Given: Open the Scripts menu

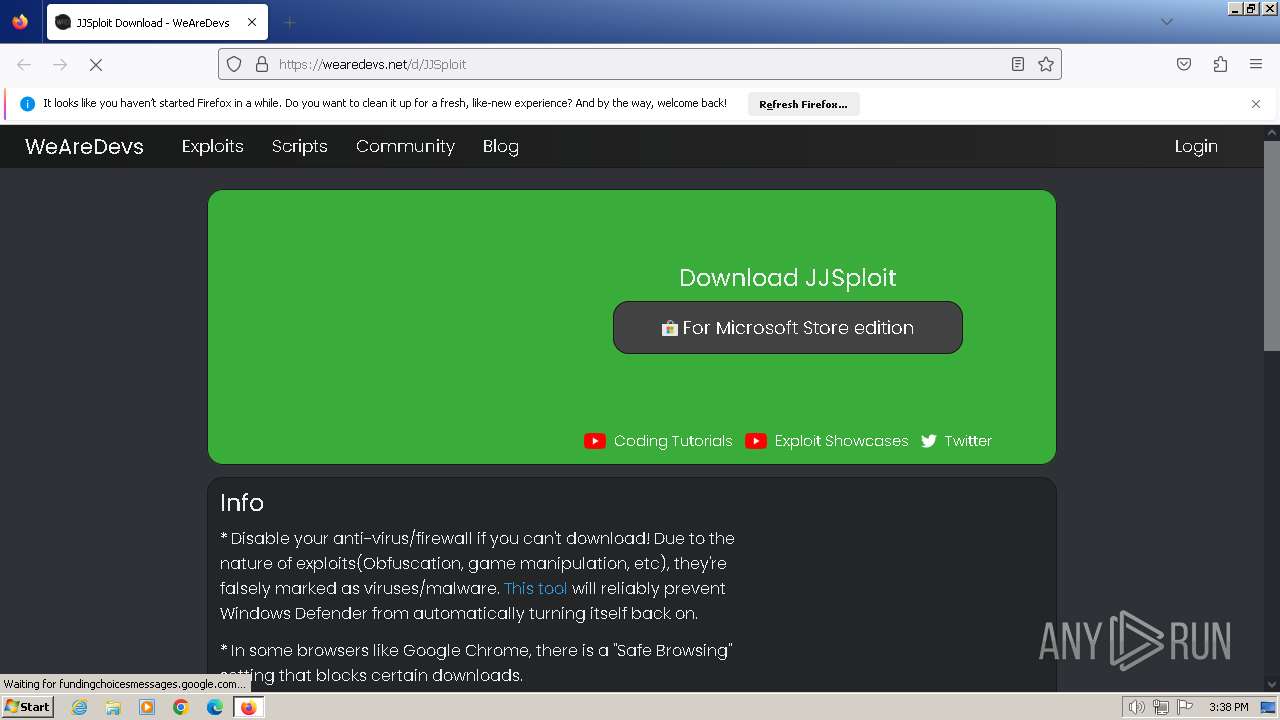Looking at the screenshot, I should [x=300, y=146].
